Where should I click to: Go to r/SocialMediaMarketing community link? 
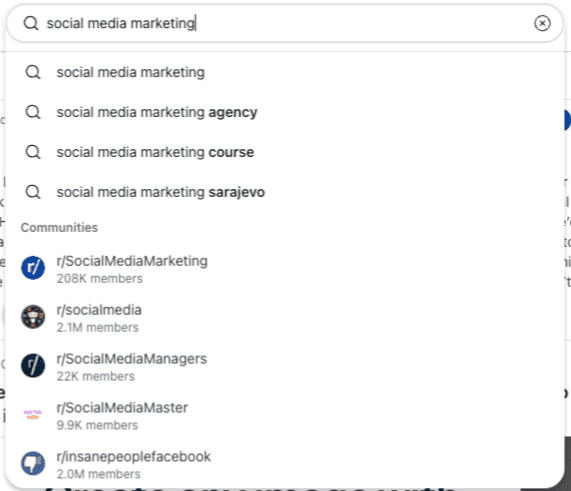tap(132, 261)
